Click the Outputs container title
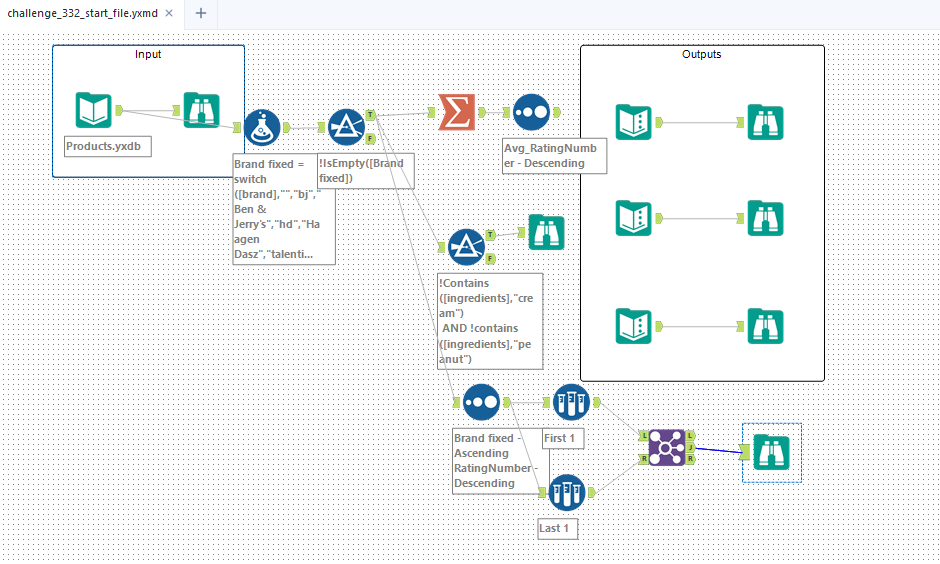The image size is (940, 564). pyautogui.click(x=701, y=55)
